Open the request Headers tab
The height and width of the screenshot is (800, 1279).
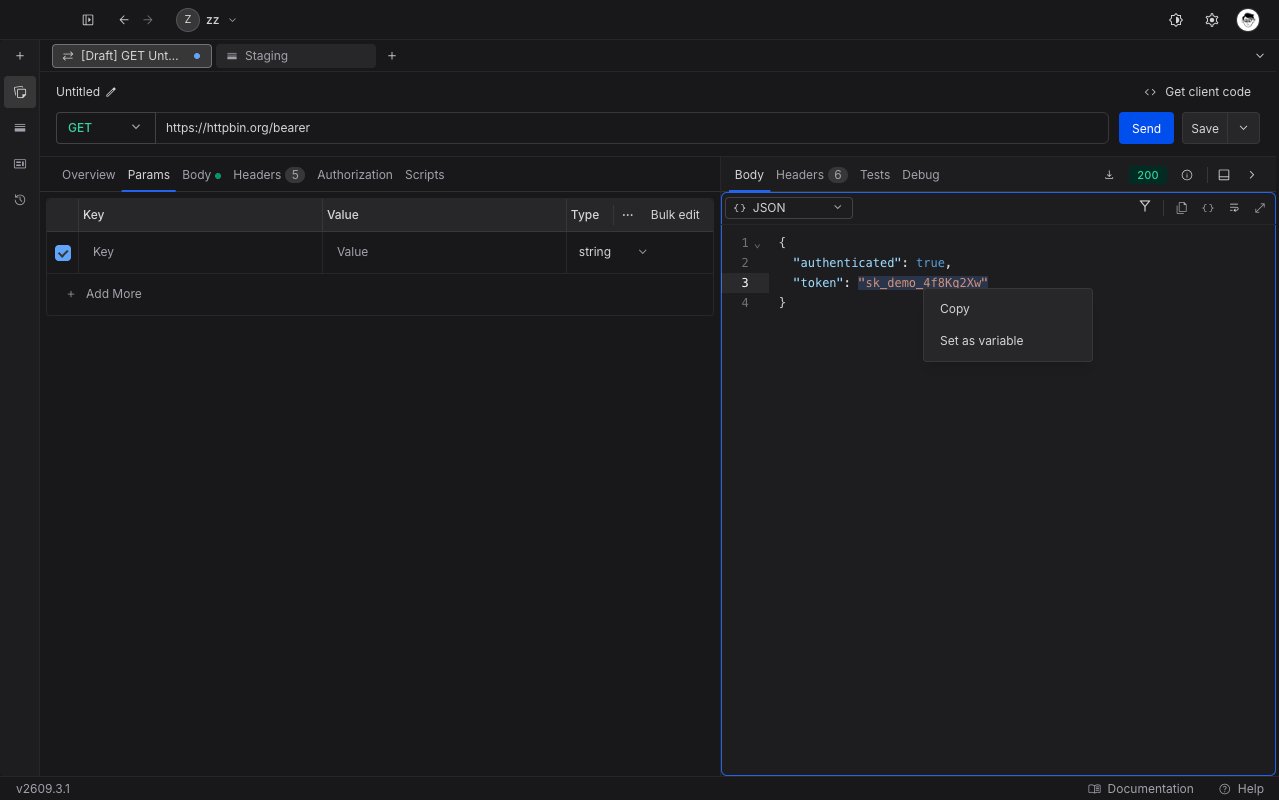click(x=268, y=175)
